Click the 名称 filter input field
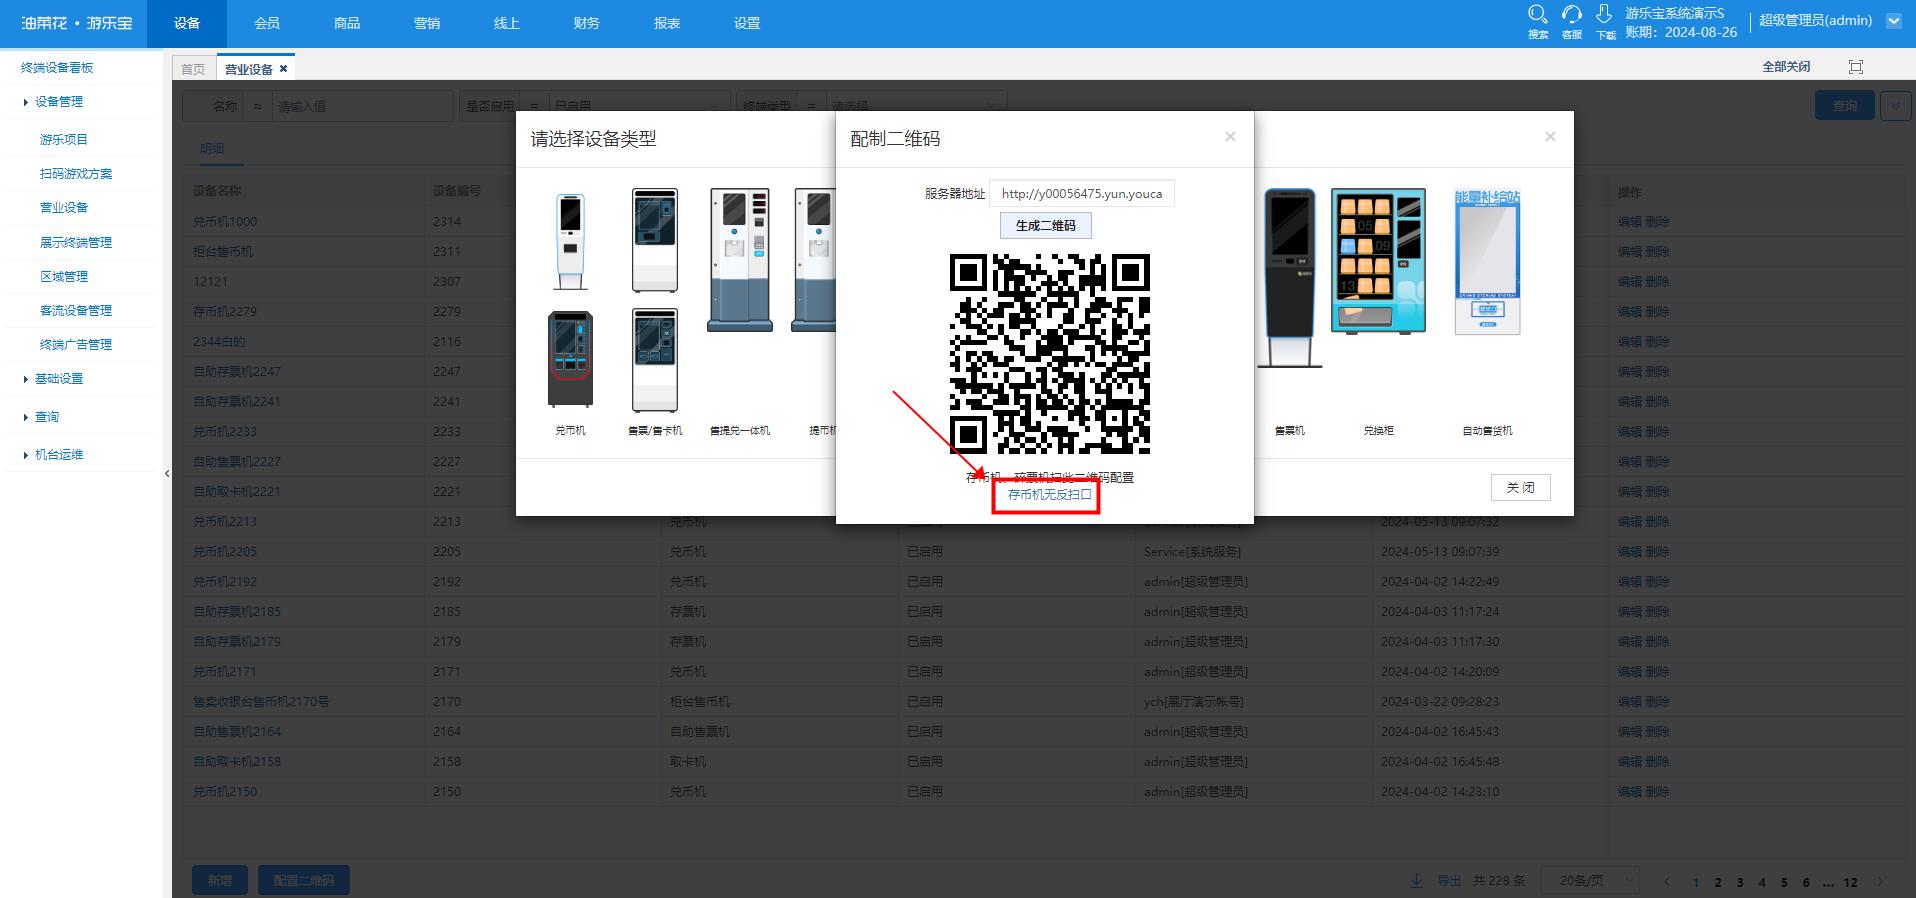1916x898 pixels. point(362,106)
